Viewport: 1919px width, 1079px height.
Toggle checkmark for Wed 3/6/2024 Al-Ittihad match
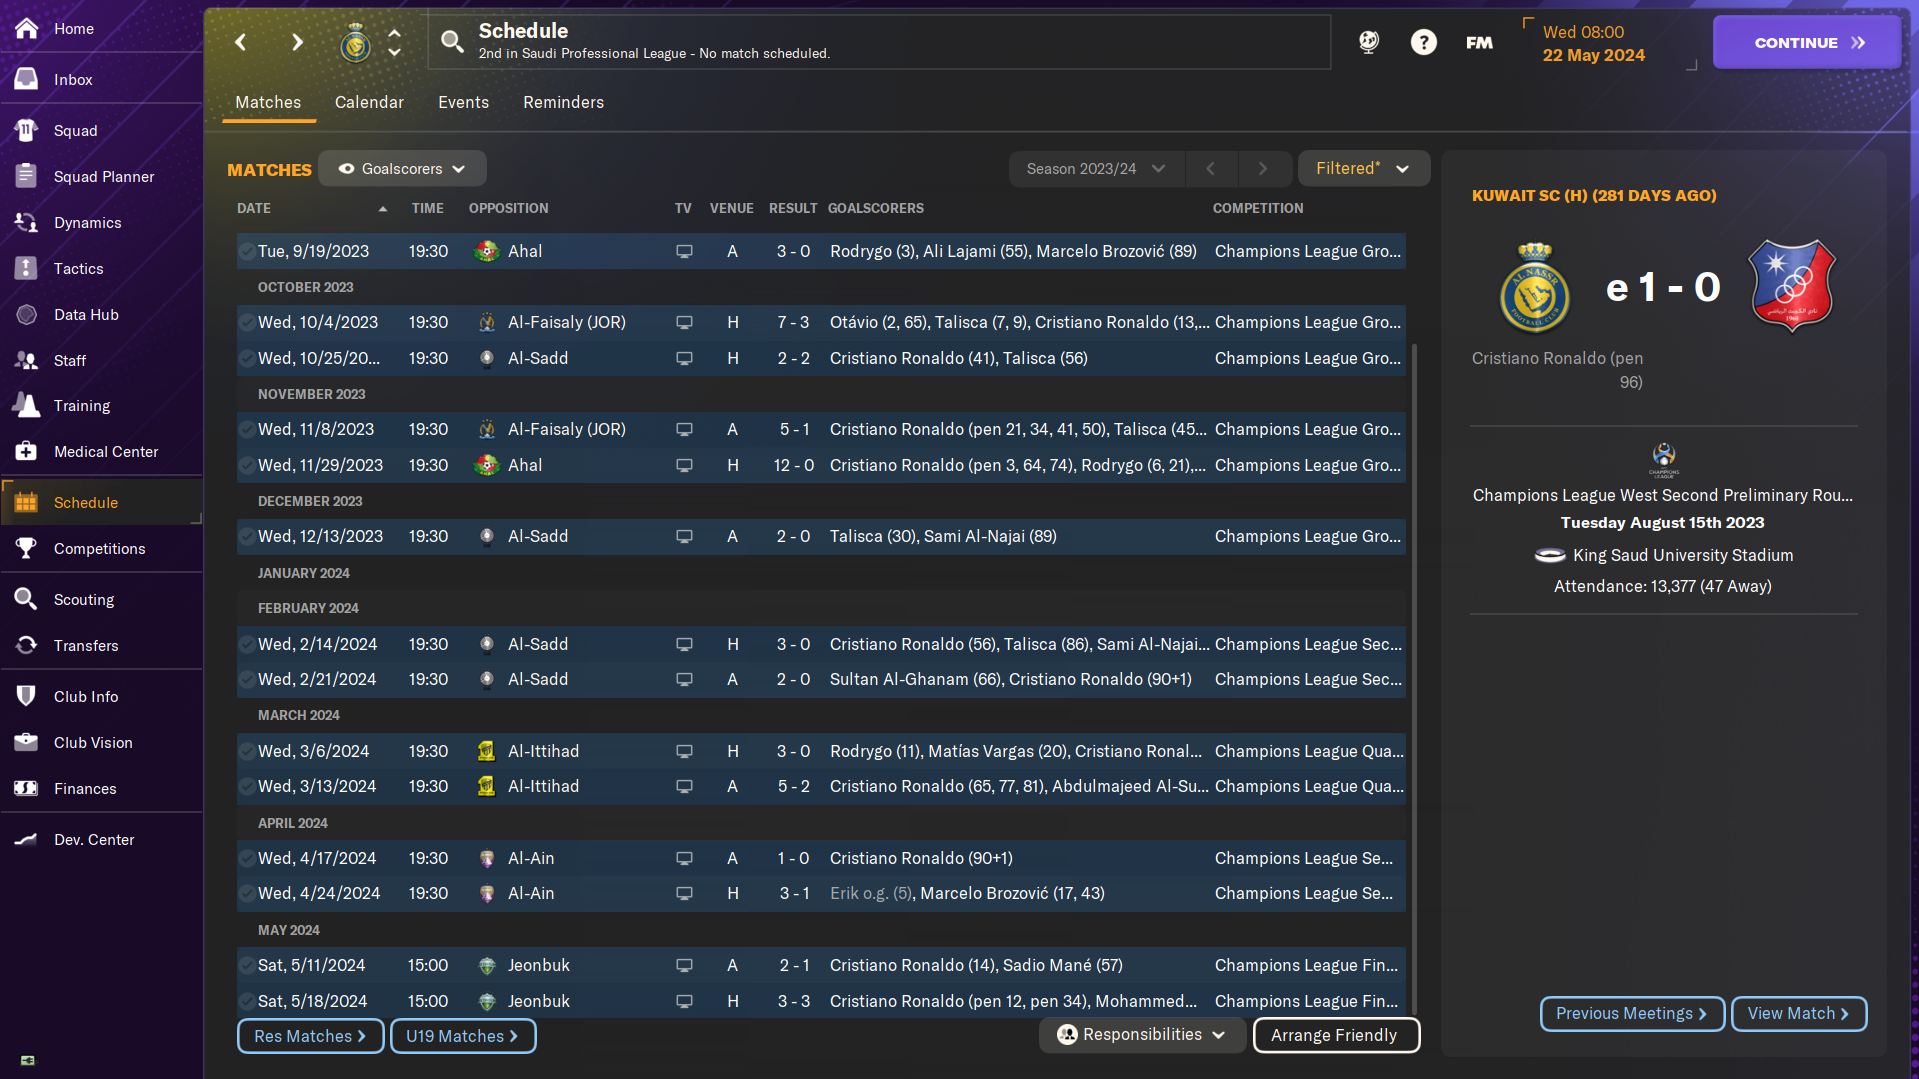click(x=246, y=752)
